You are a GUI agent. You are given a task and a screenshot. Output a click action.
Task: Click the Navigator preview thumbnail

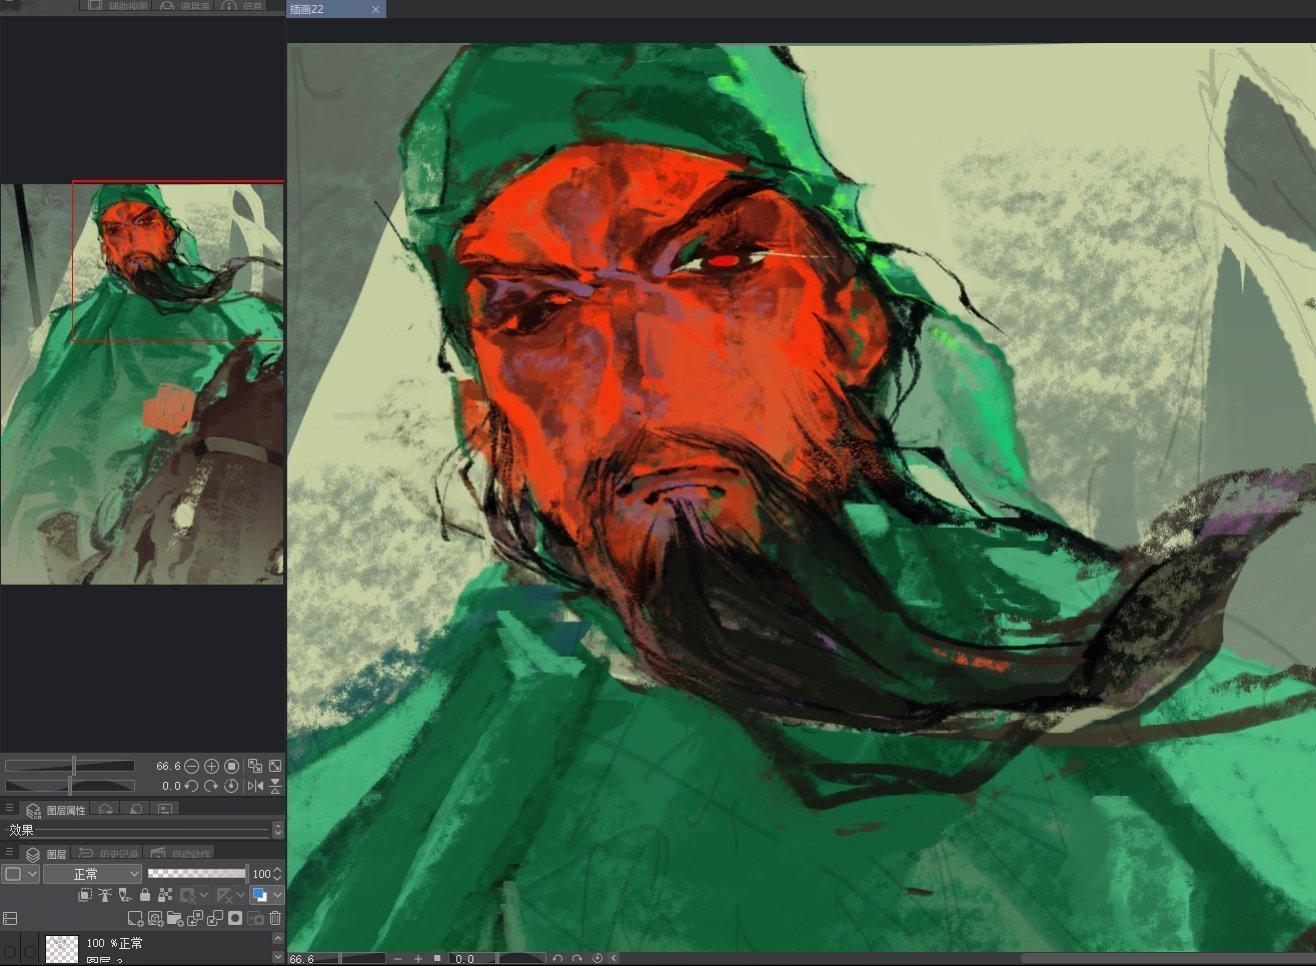(143, 383)
